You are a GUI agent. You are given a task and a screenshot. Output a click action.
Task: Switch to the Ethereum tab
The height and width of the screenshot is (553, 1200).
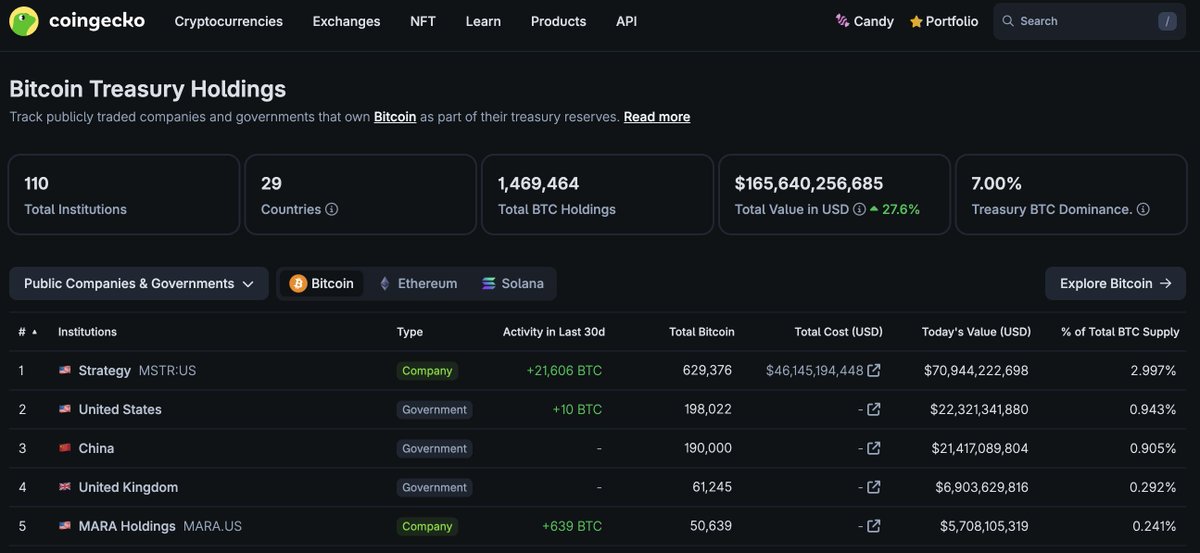tap(418, 284)
